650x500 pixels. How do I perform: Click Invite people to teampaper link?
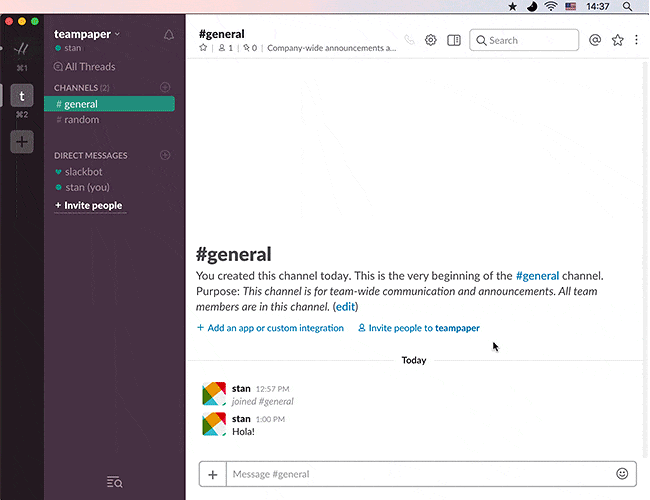(x=419, y=328)
